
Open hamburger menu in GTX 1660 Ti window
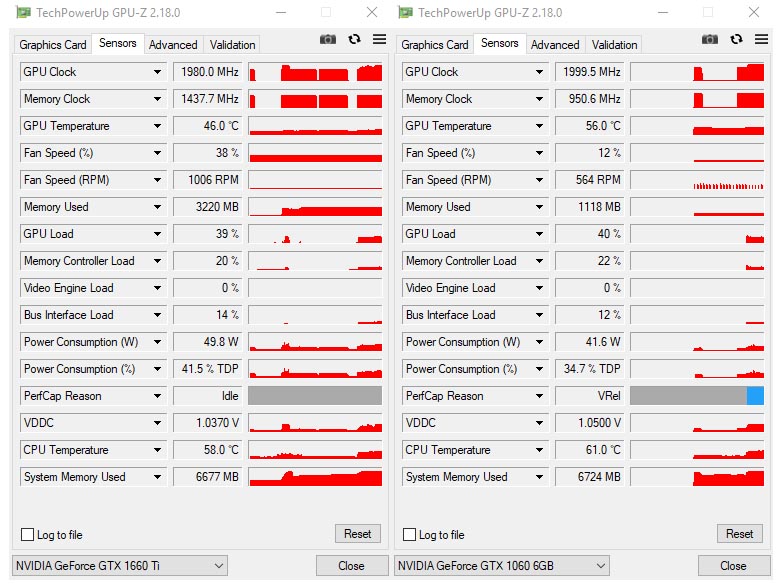tap(380, 39)
